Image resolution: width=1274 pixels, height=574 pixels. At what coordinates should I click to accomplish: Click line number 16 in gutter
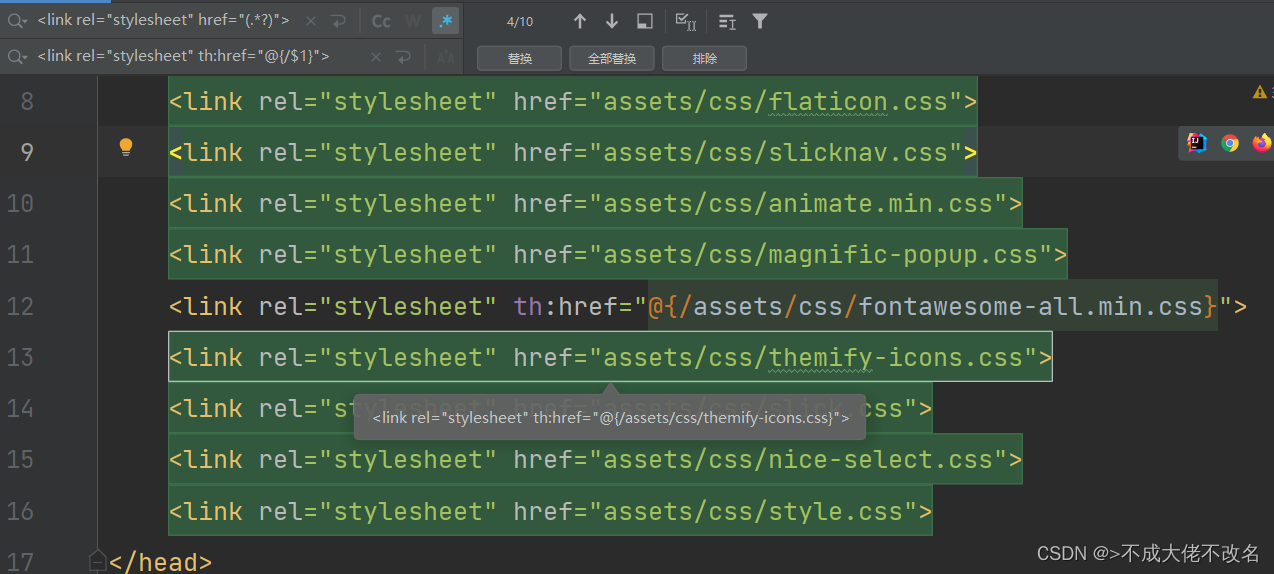[x=20, y=511]
